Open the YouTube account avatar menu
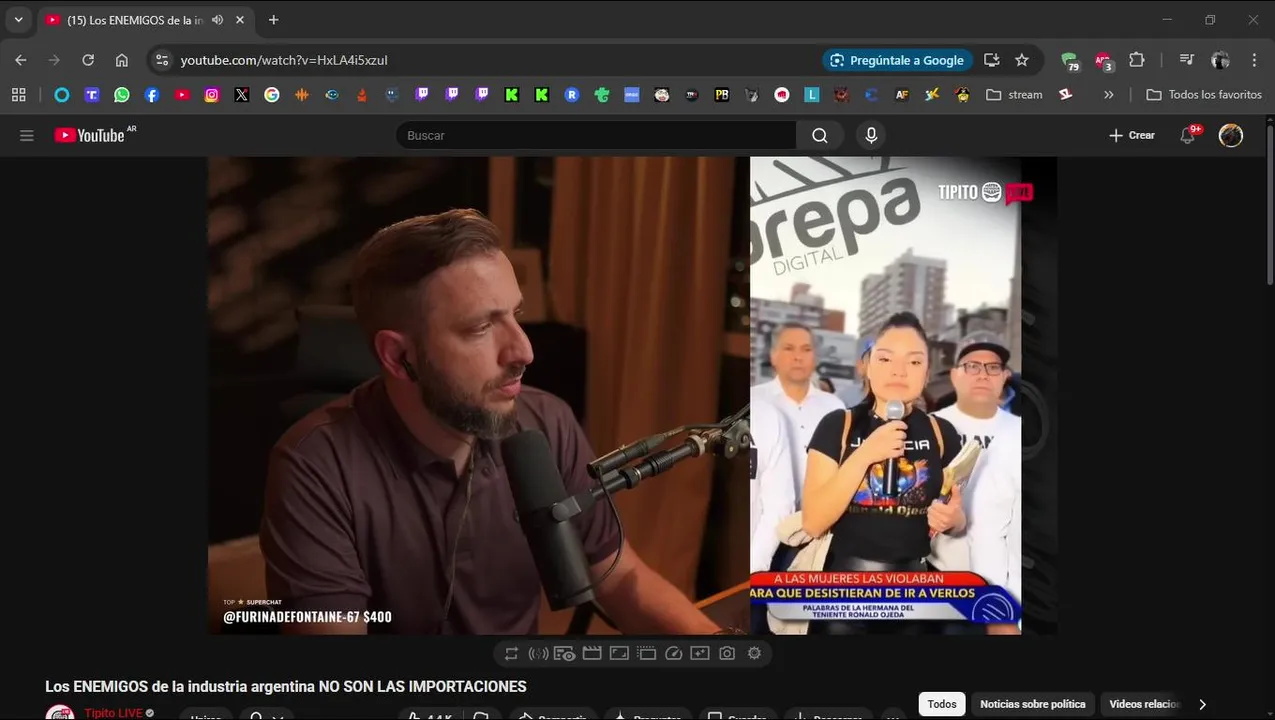Screen dimensions: 1275x720 1231,135
